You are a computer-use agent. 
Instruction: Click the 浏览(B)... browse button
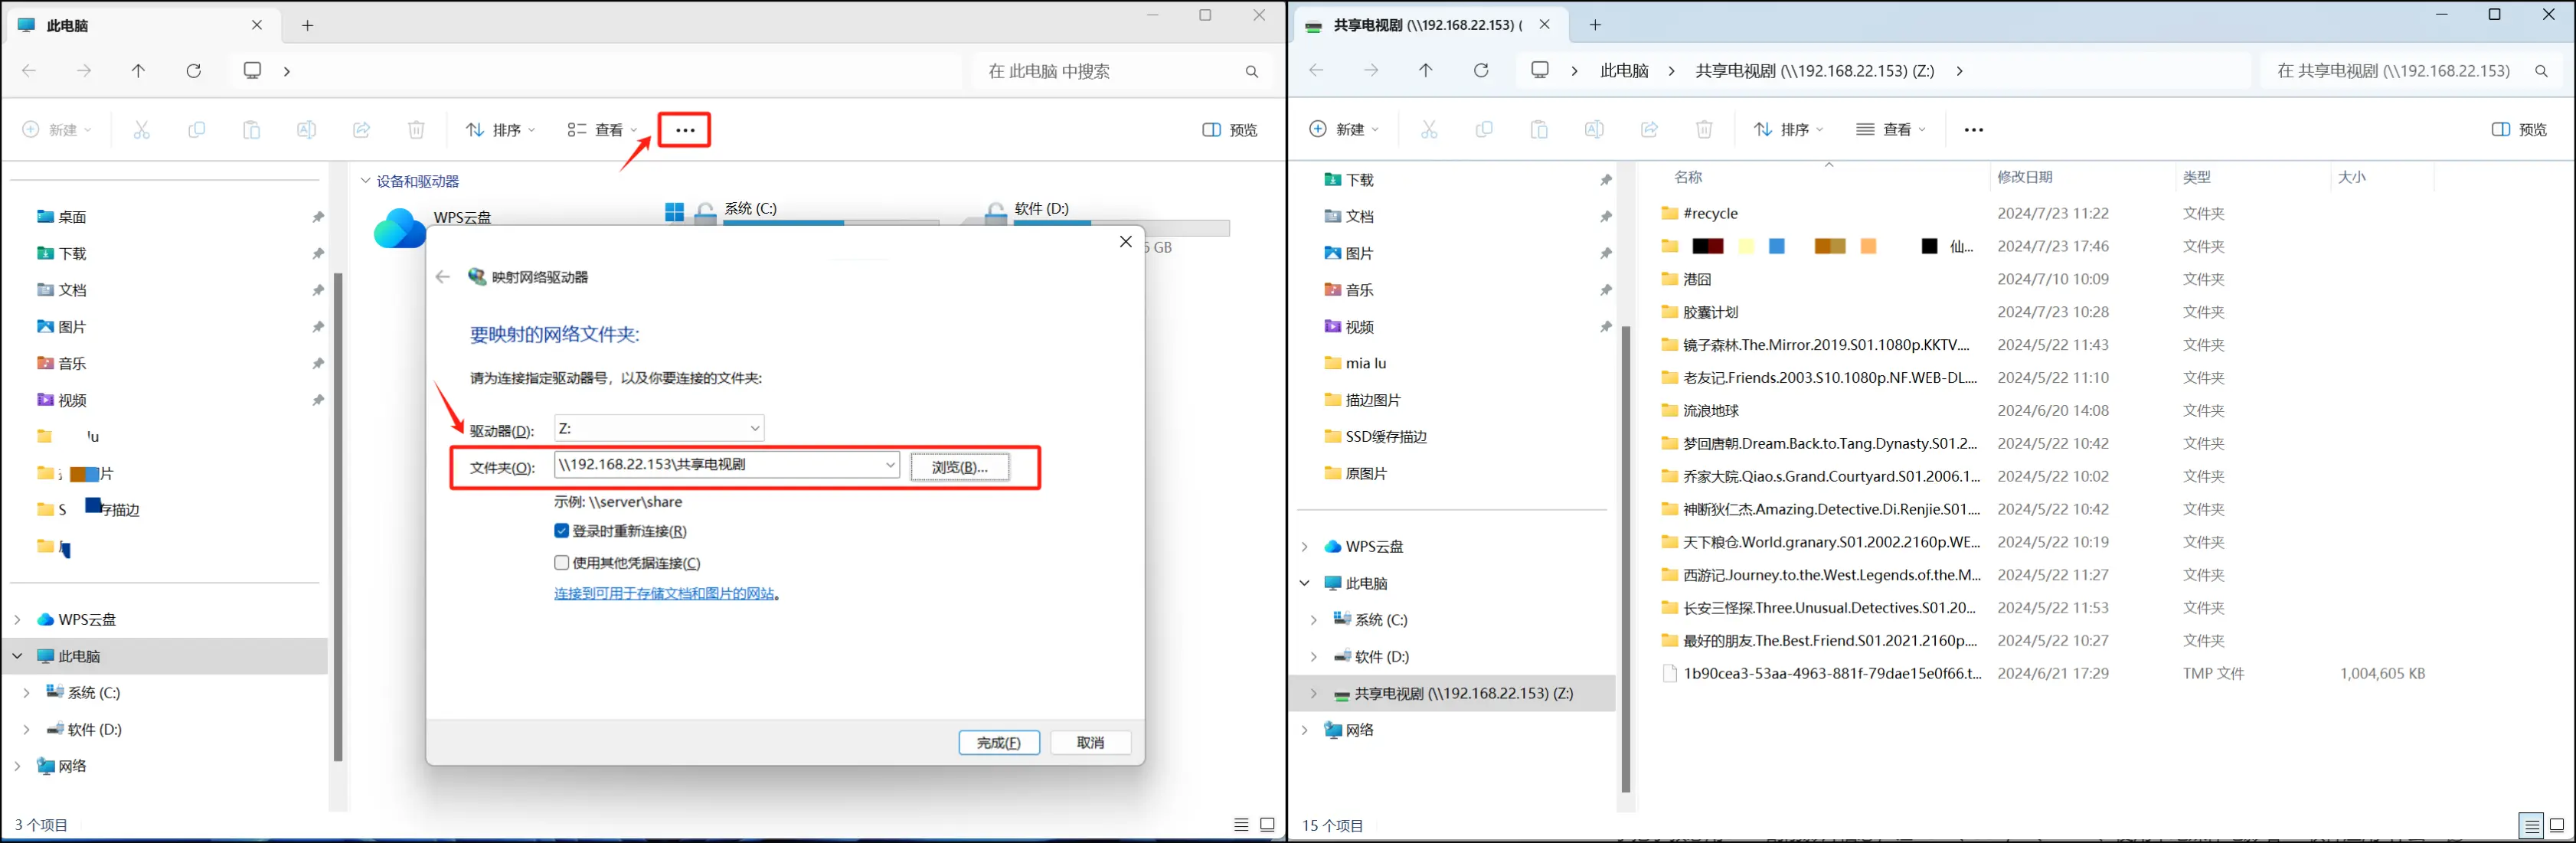(x=959, y=467)
